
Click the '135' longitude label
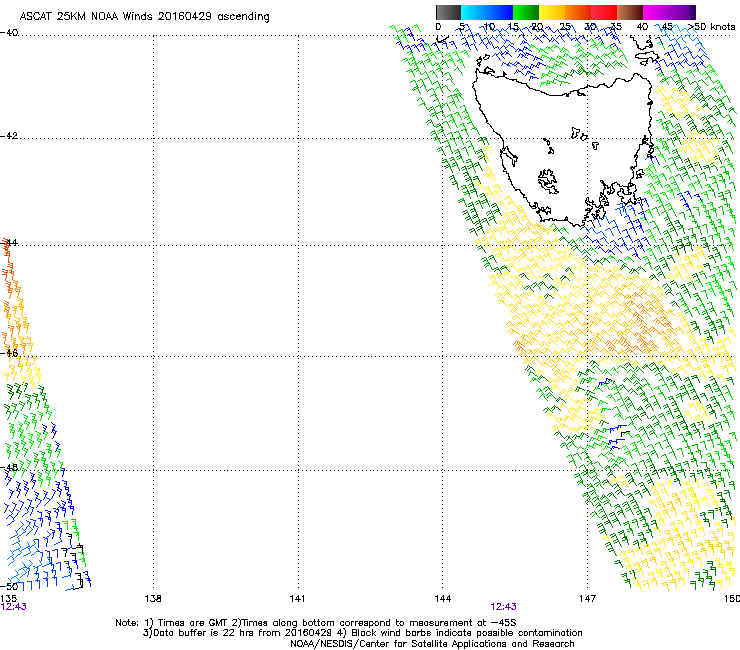[8, 599]
